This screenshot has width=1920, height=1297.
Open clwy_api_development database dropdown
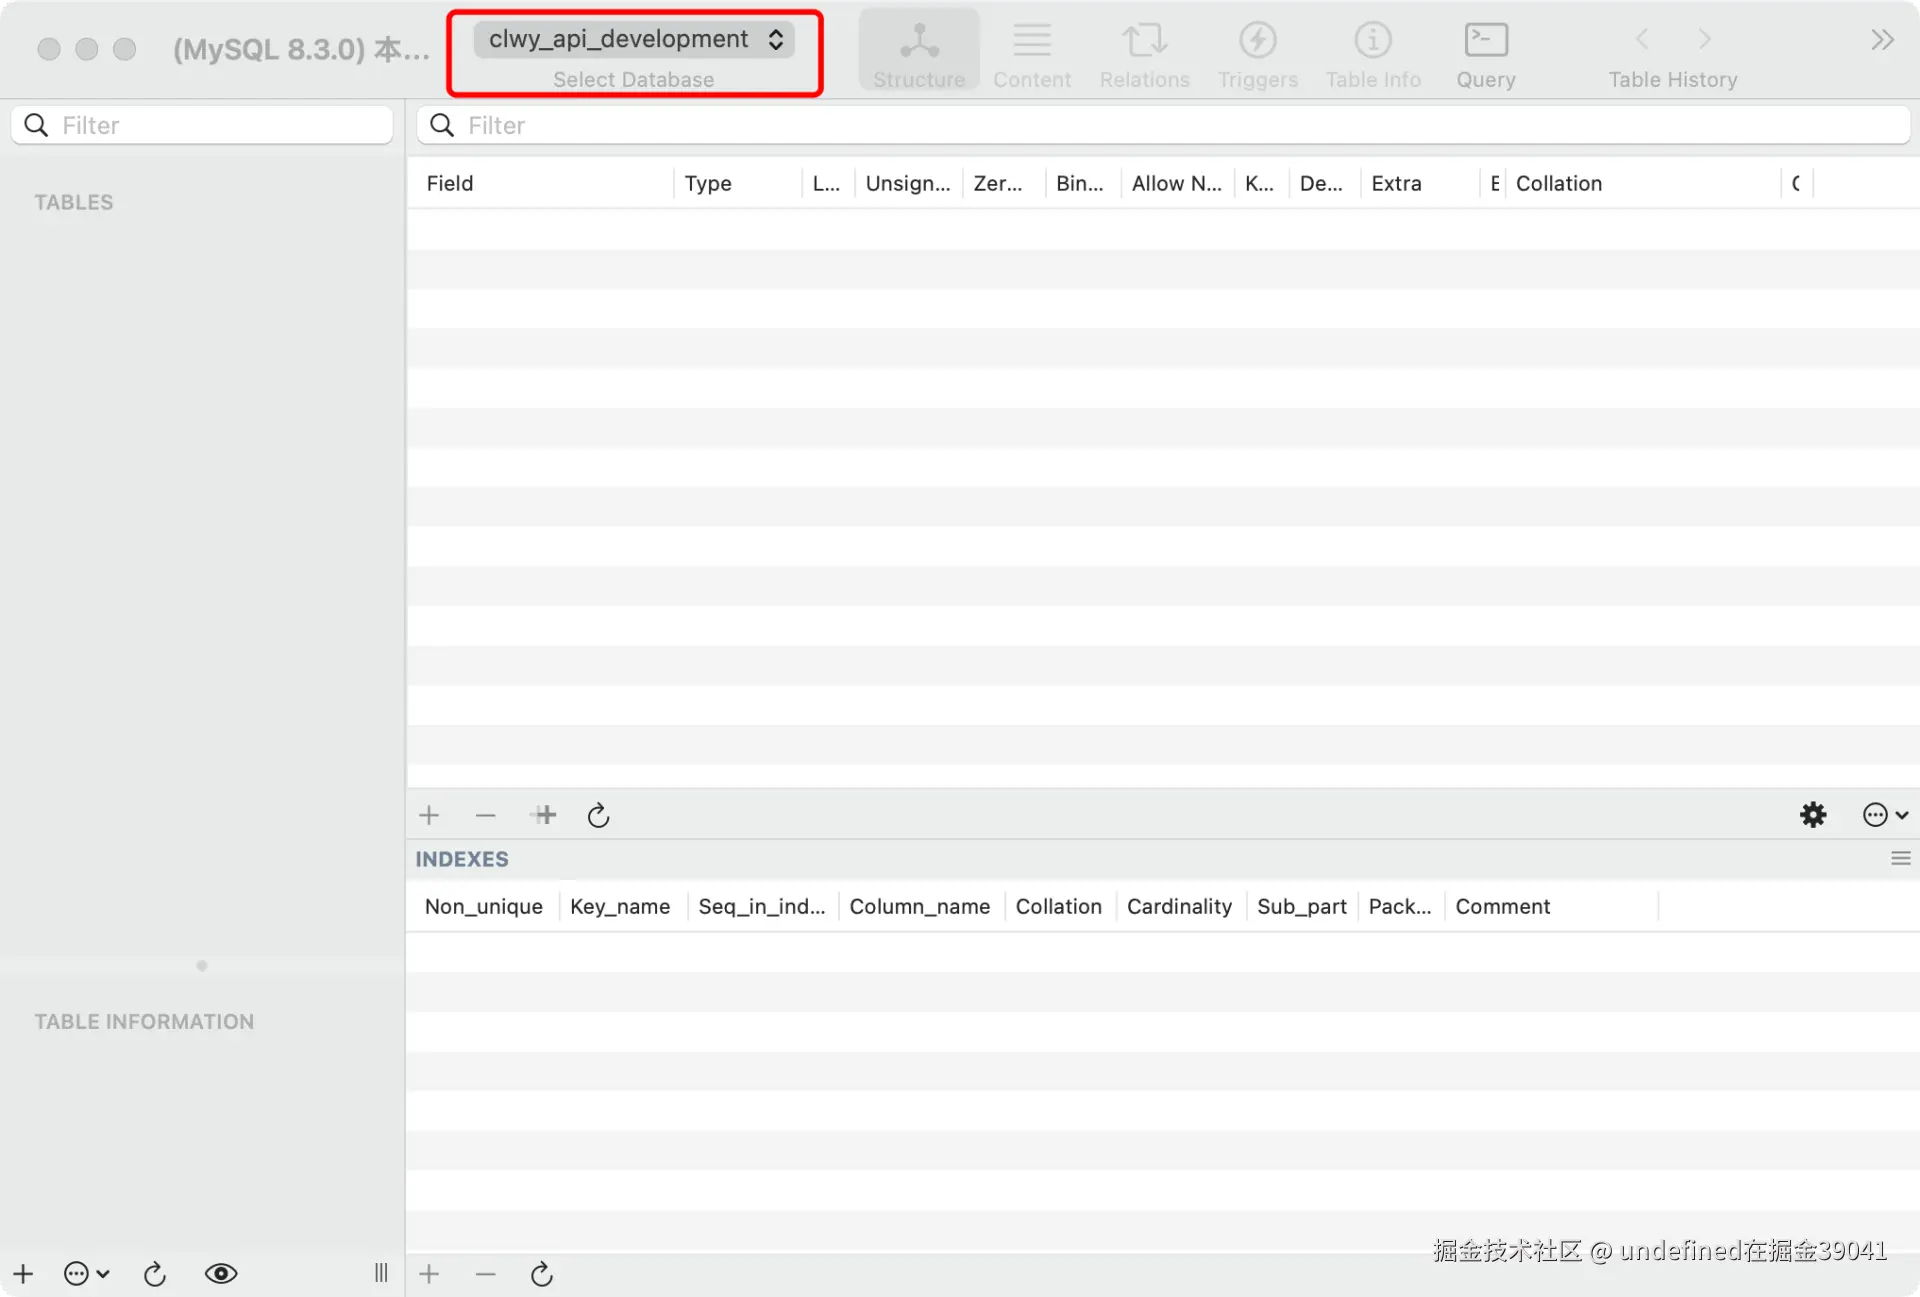tap(634, 40)
